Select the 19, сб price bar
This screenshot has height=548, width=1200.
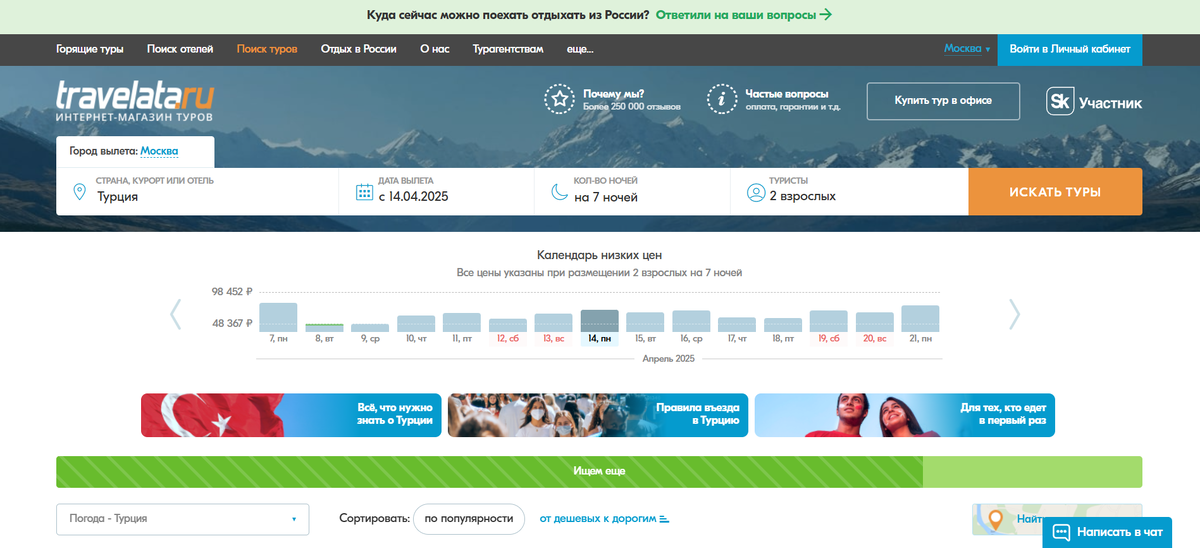pyautogui.click(x=829, y=321)
